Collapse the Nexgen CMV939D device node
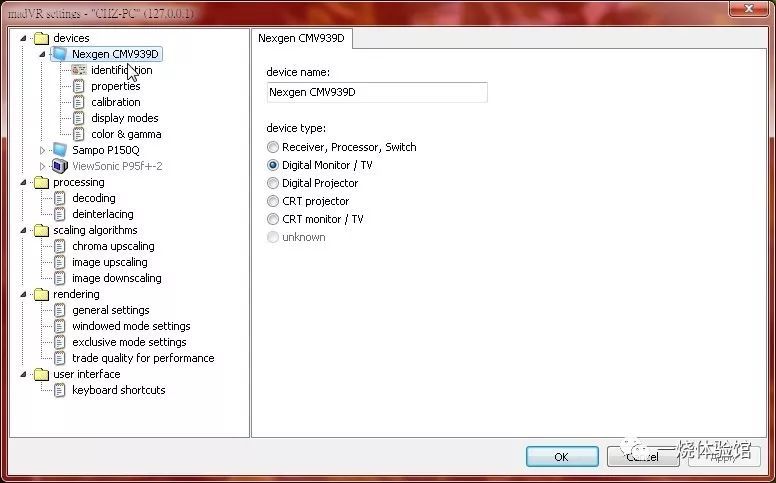This screenshot has height=483, width=776. 42,54
